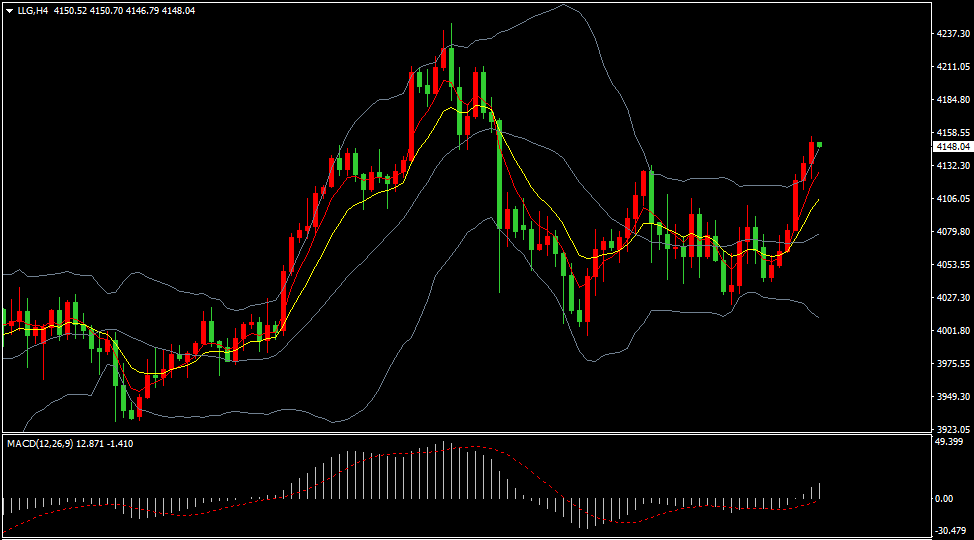Click the red moving average line end
The height and width of the screenshot is (540, 974).
coord(819,172)
